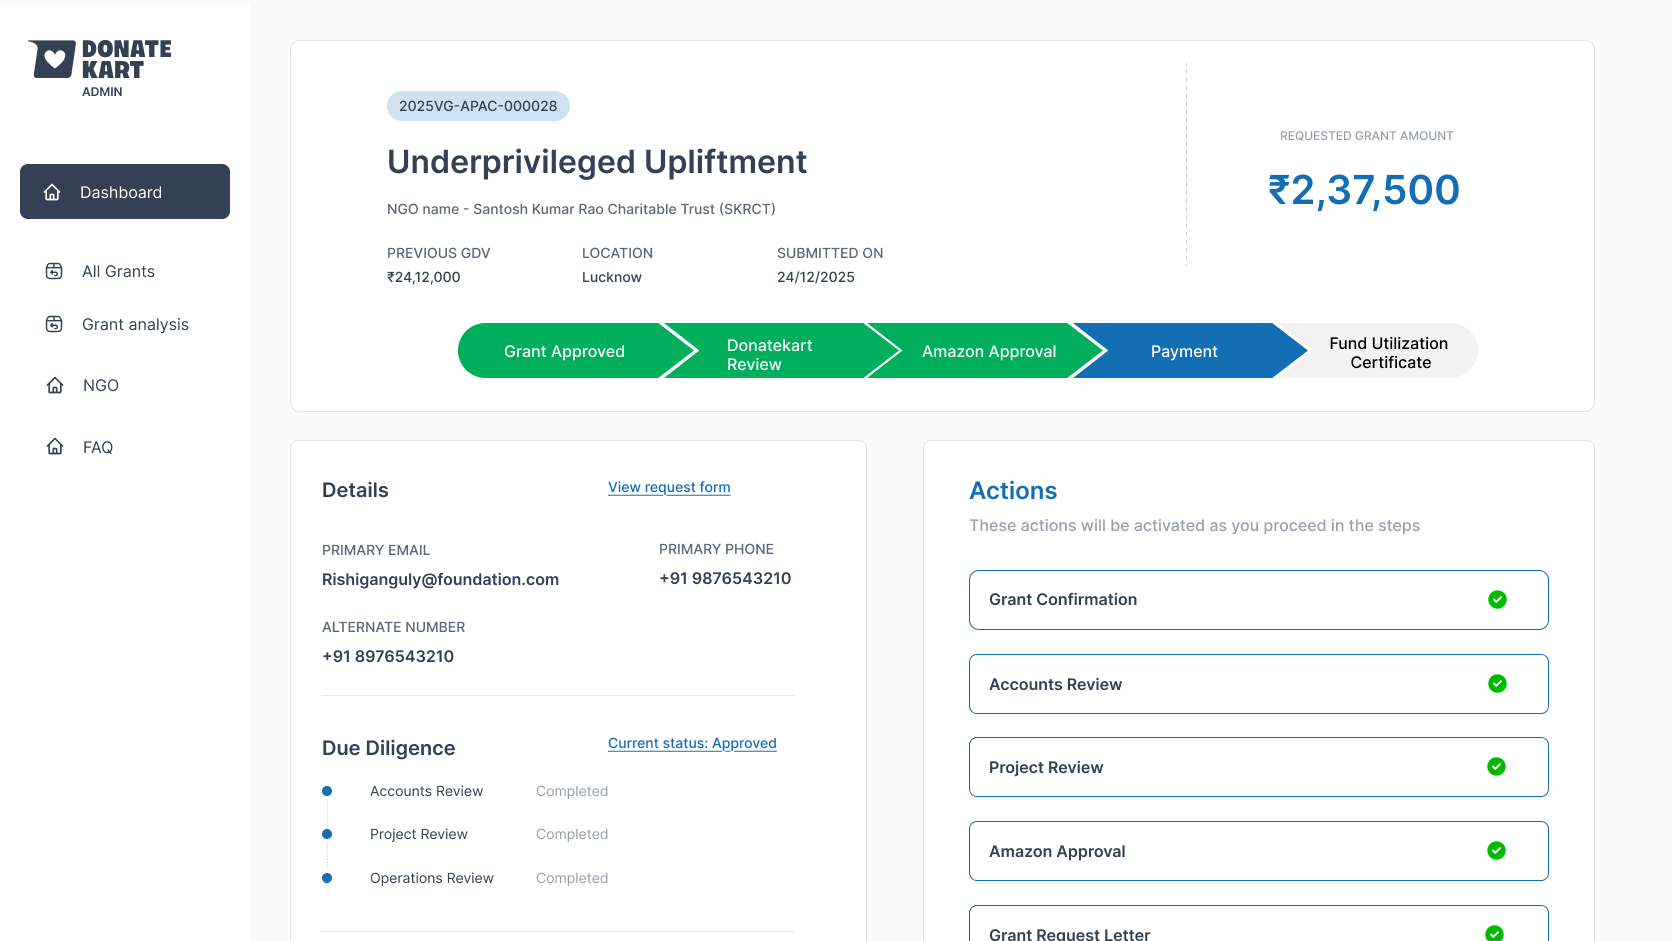Viewport: 1672px width, 941px height.
Task: Click grant ID badge 2025VG-APAC-000028
Action: (478, 106)
